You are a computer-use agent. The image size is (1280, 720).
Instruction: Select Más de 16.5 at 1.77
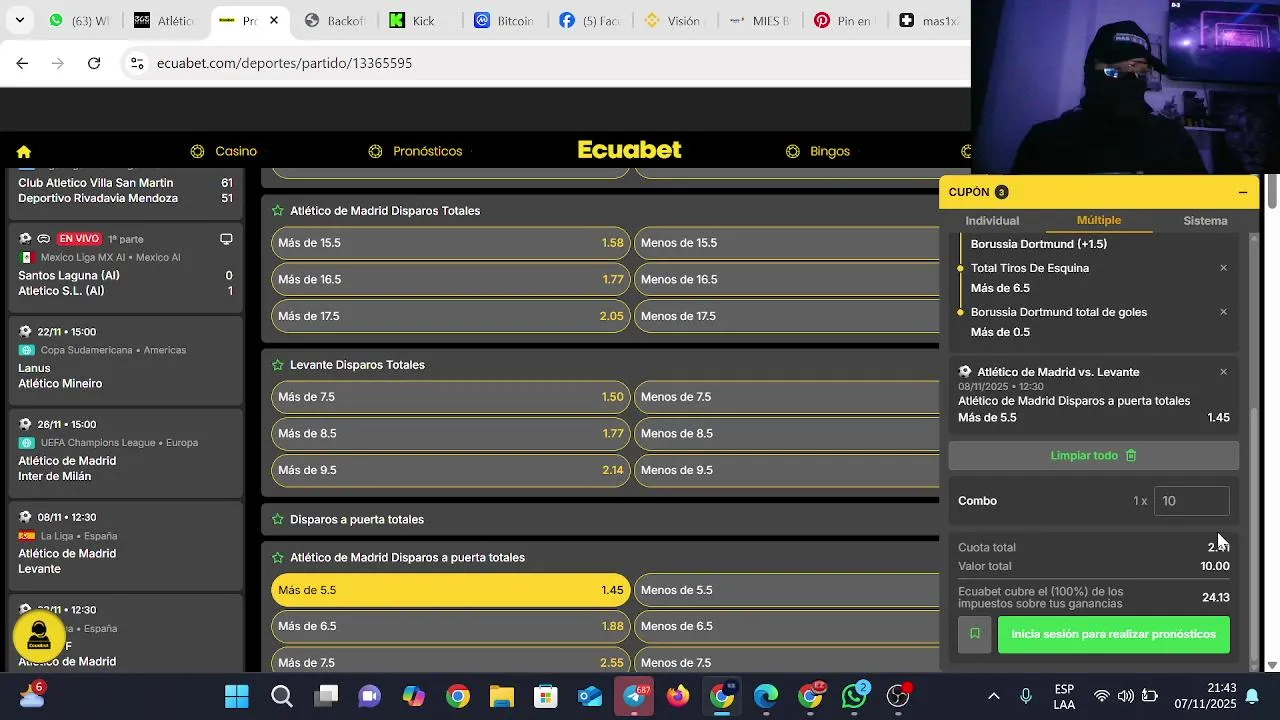450,279
